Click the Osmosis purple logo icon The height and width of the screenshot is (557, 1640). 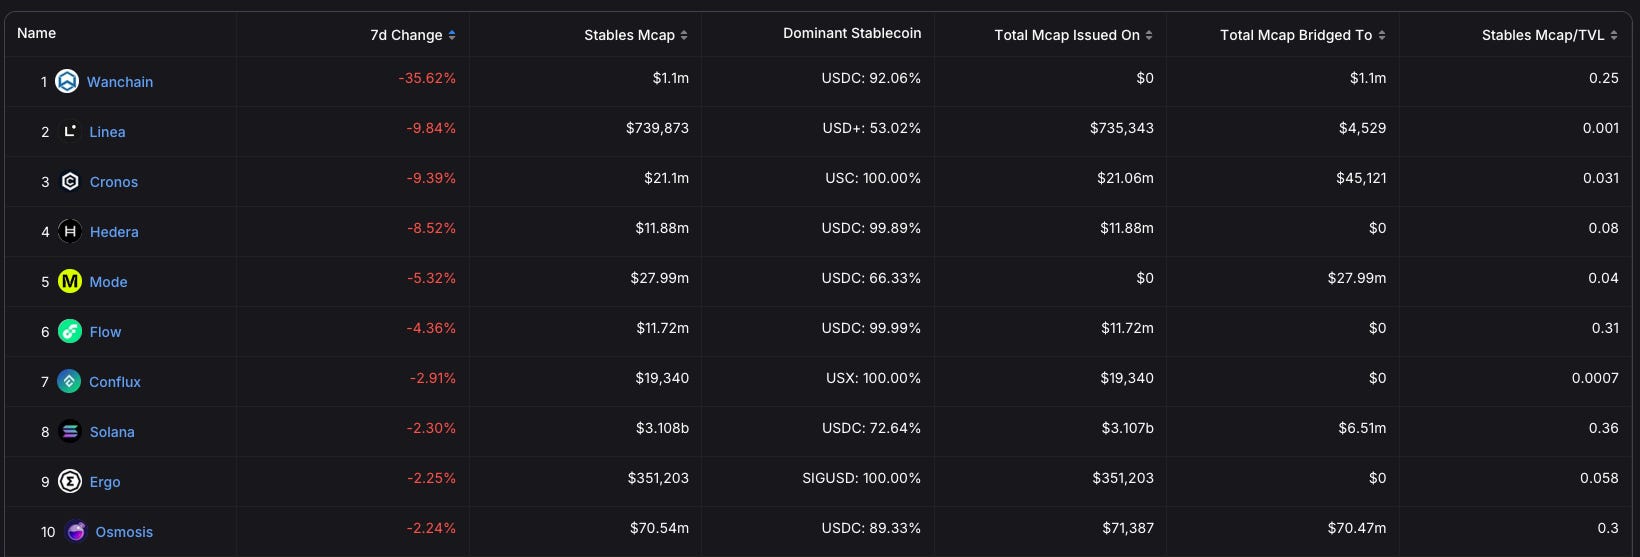[76, 532]
